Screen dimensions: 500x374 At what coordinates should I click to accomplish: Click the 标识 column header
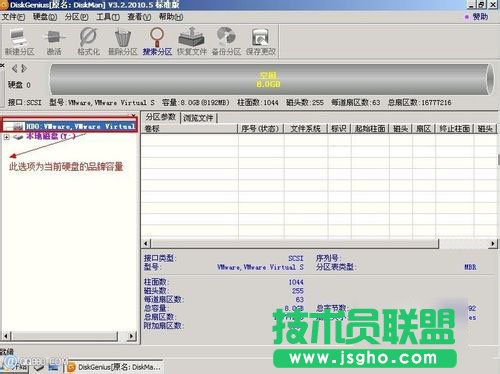coord(339,129)
